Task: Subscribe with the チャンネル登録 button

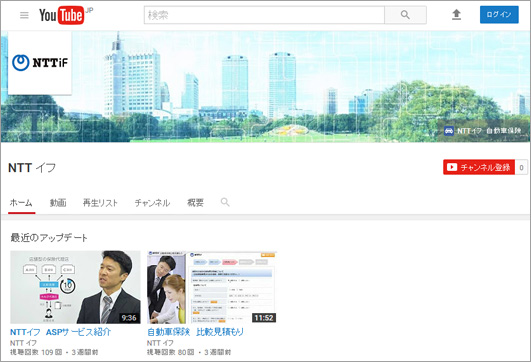Action: click(479, 167)
